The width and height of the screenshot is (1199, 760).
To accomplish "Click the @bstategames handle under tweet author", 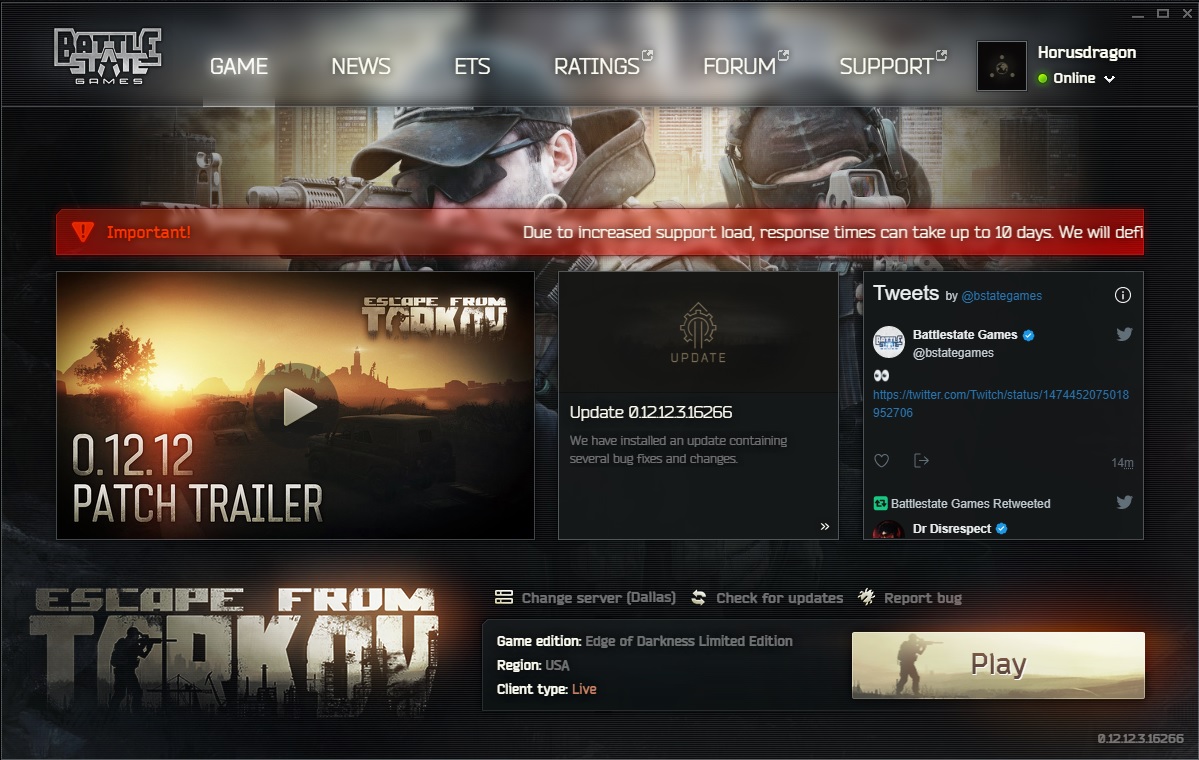I will [953, 352].
